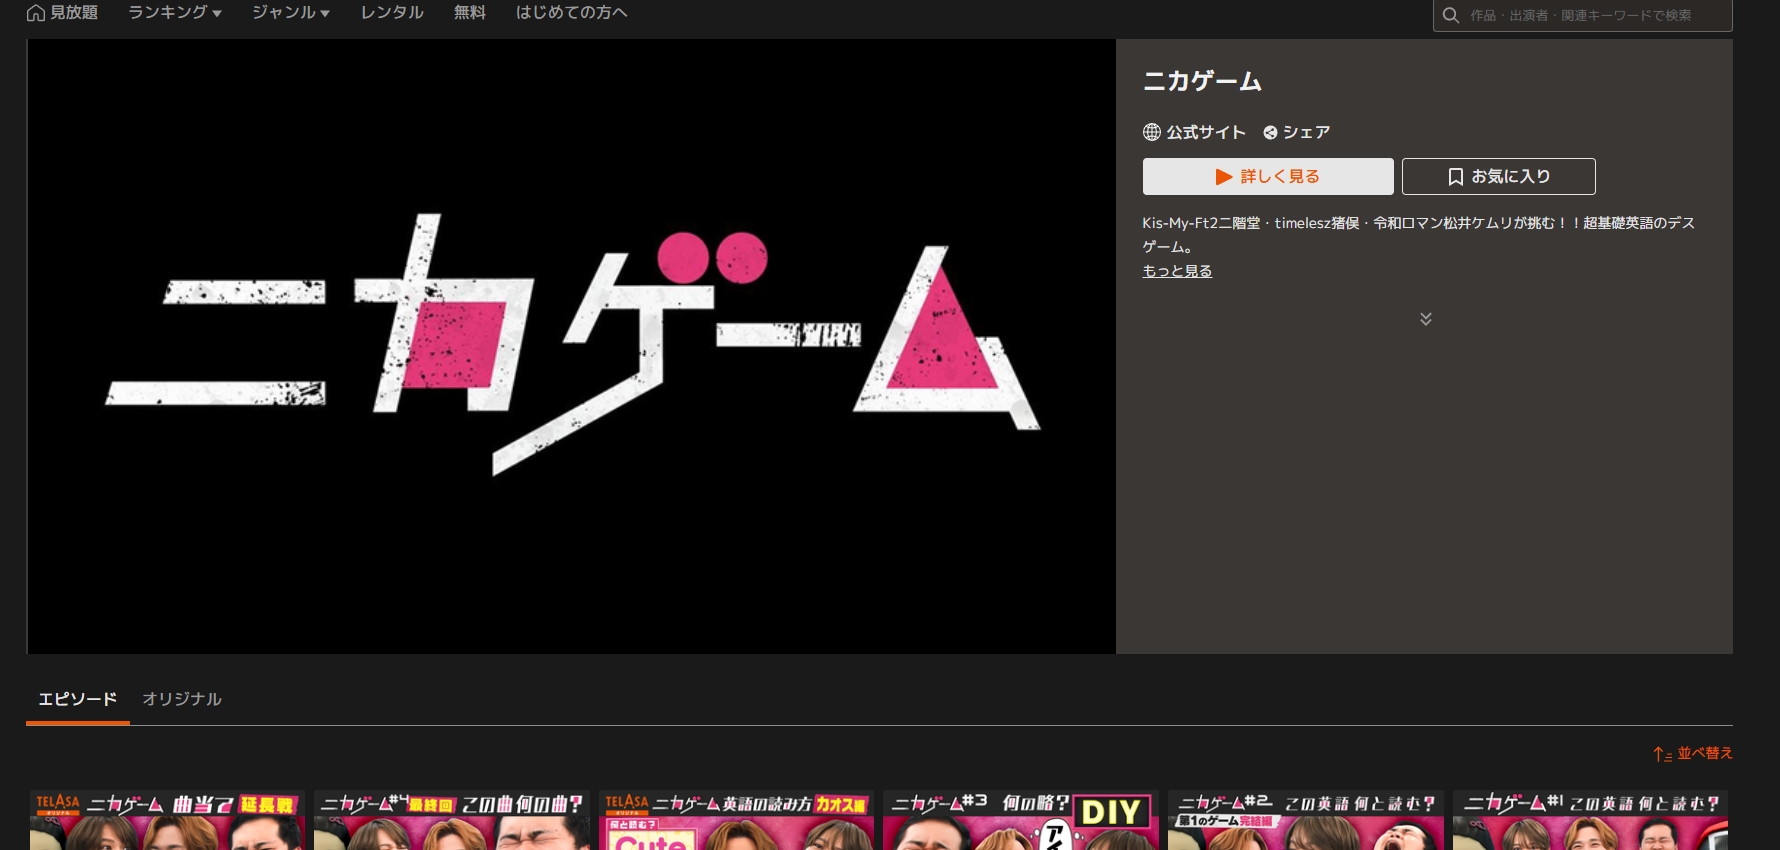Open the ニカゲーム title video preview
The width and height of the screenshot is (1780, 850).
(x=571, y=346)
